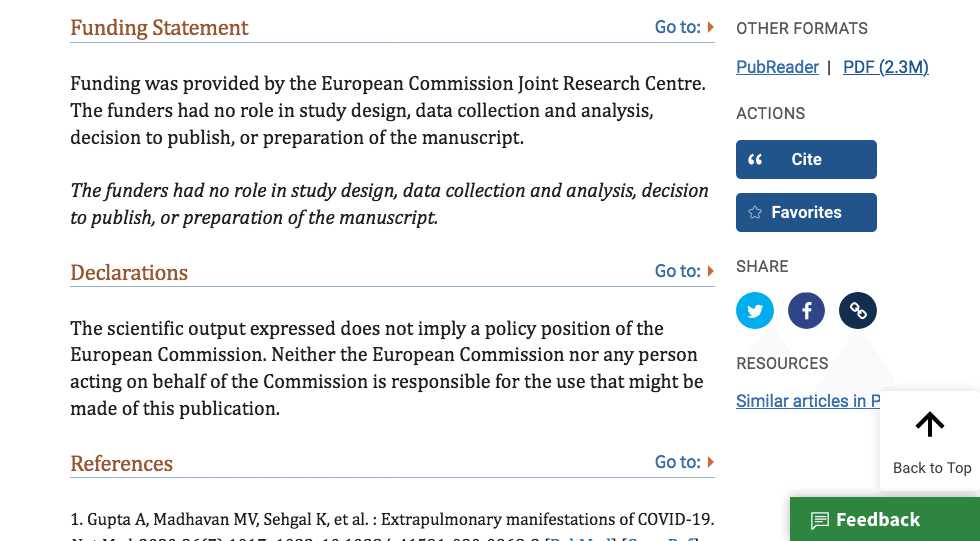The image size is (980, 541).
Task: Click the References section heading
Action: (121, 464)
